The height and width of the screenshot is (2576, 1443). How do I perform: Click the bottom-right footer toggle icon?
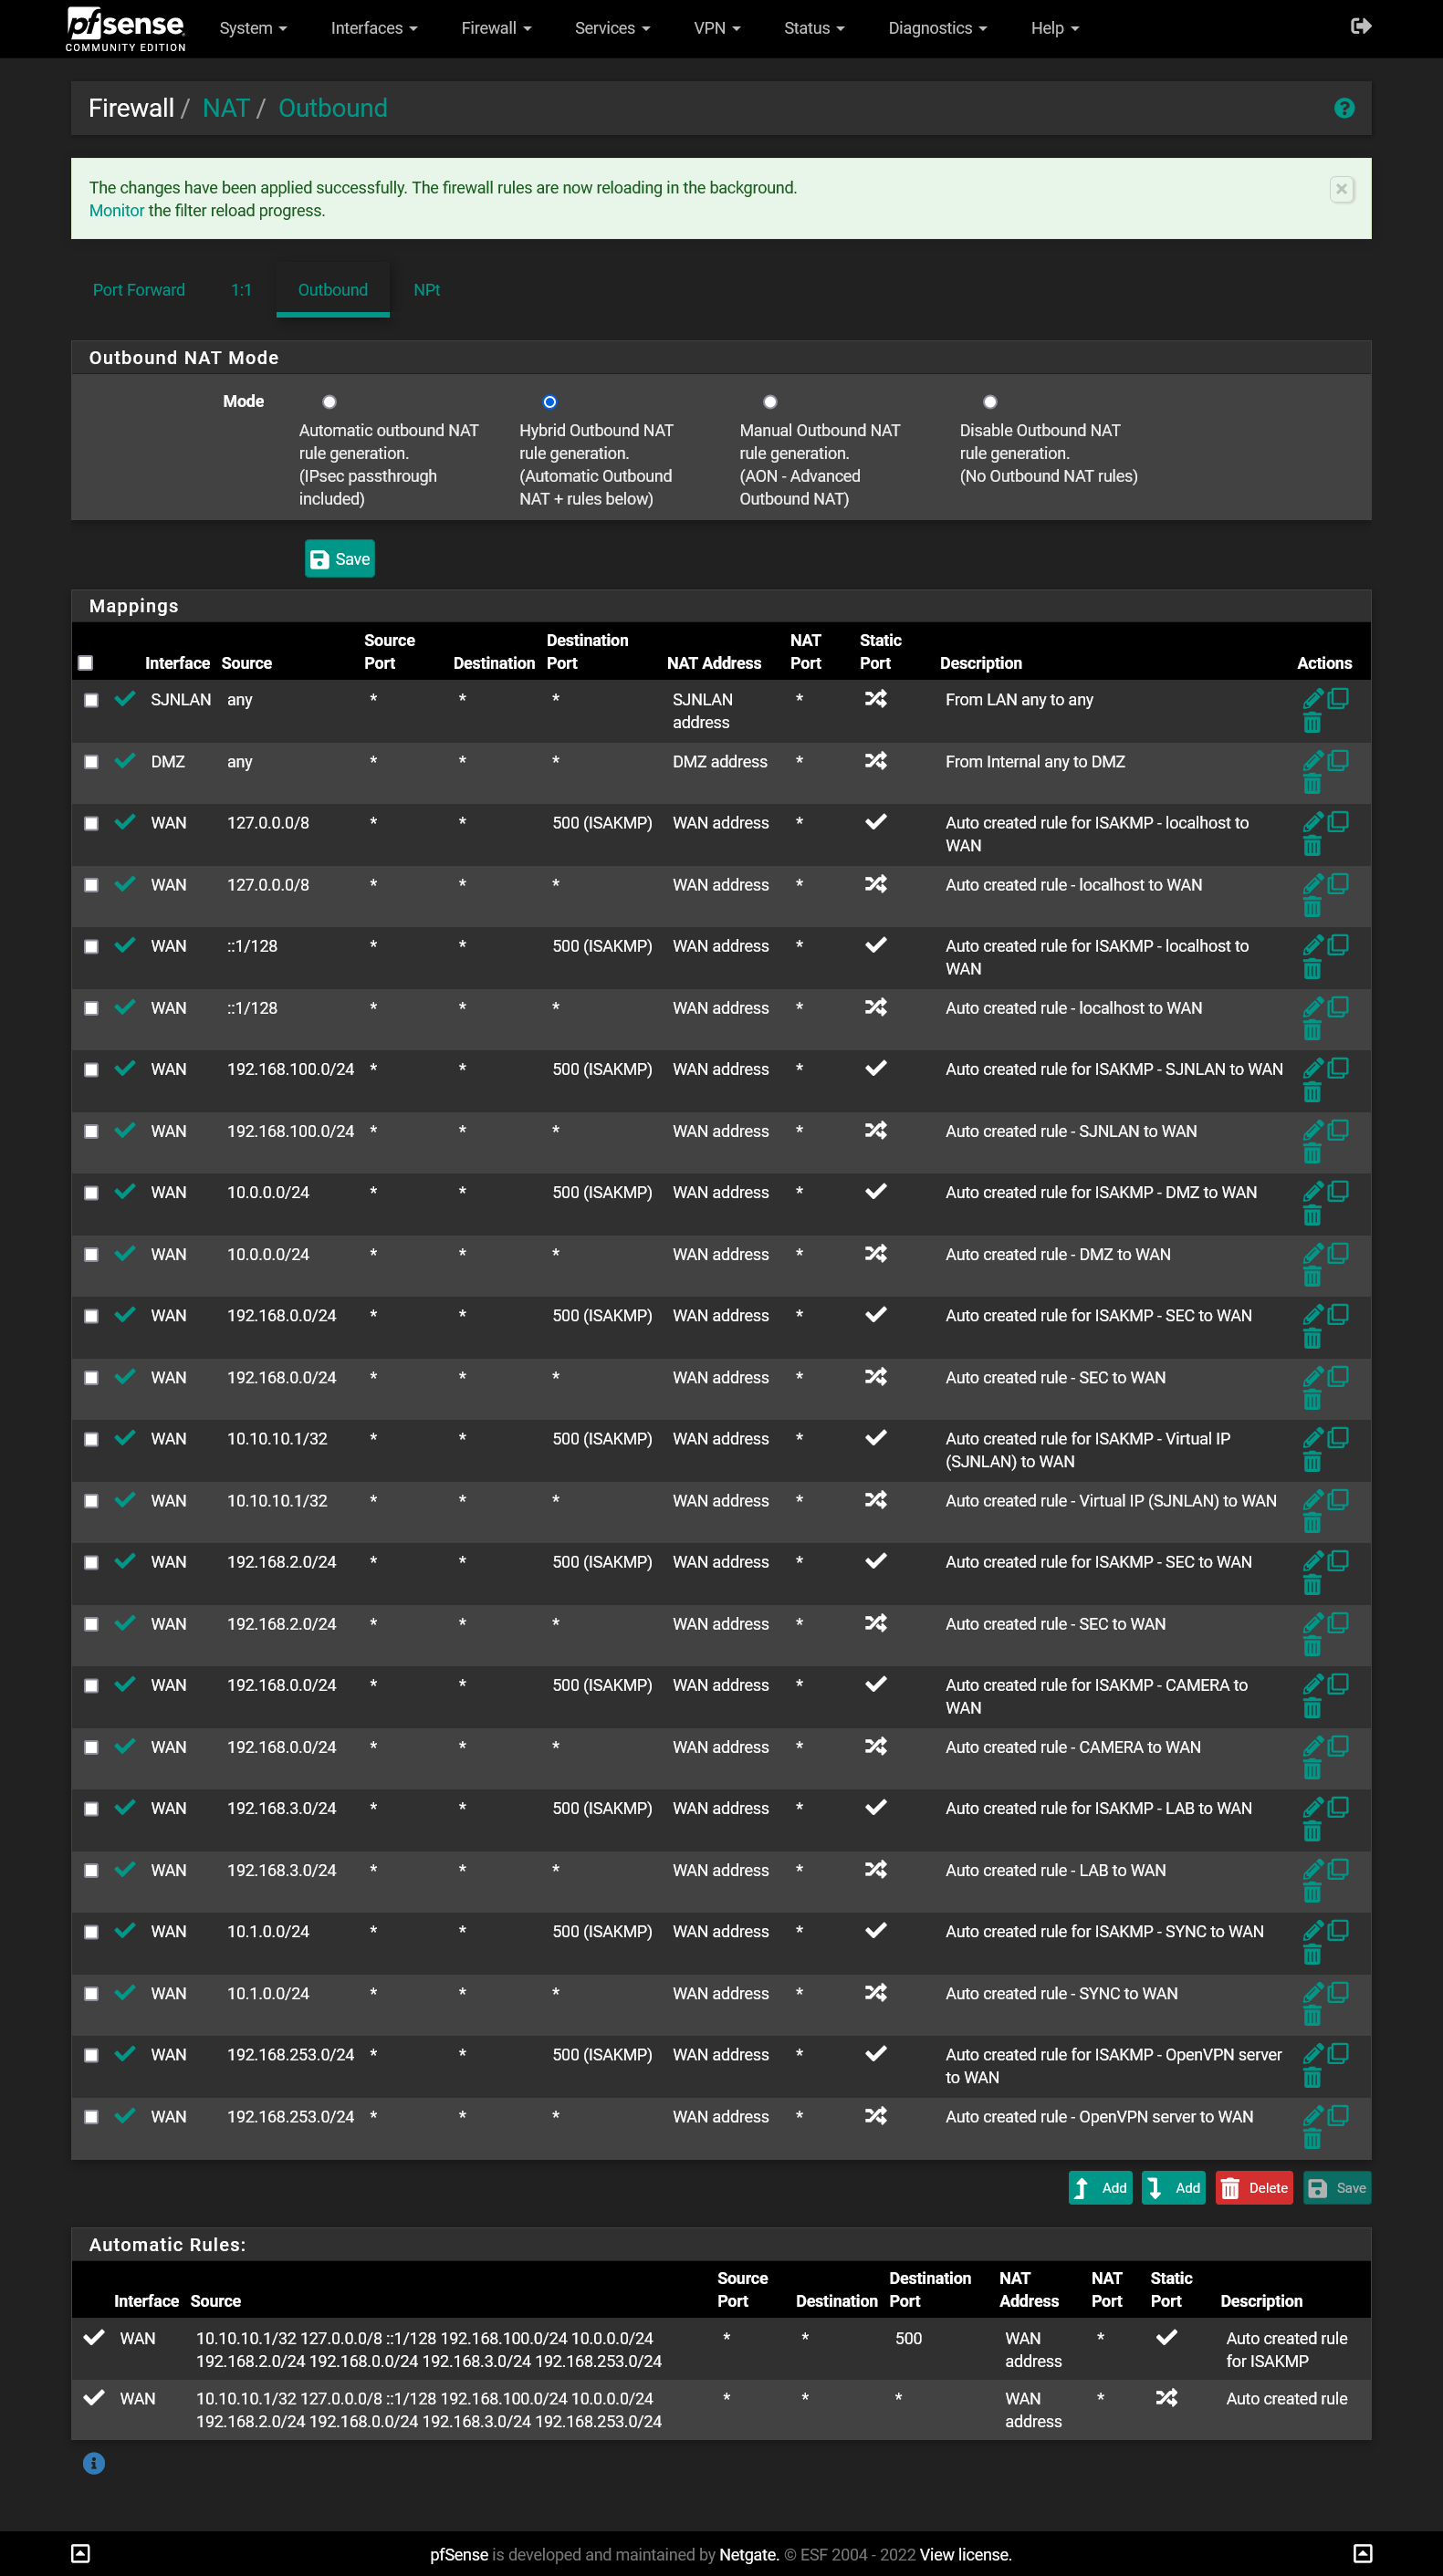(x=1362, y=2553)
